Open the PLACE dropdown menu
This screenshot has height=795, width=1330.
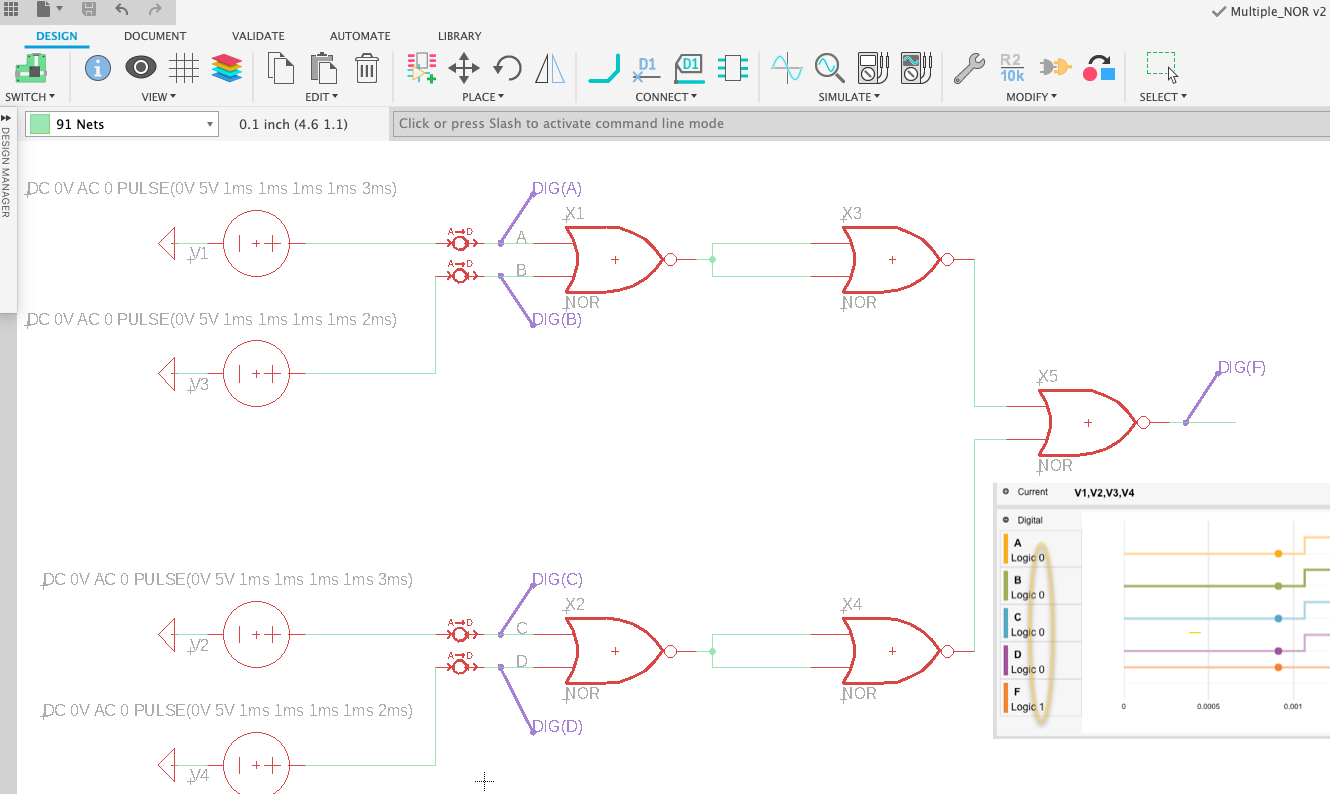482,97
